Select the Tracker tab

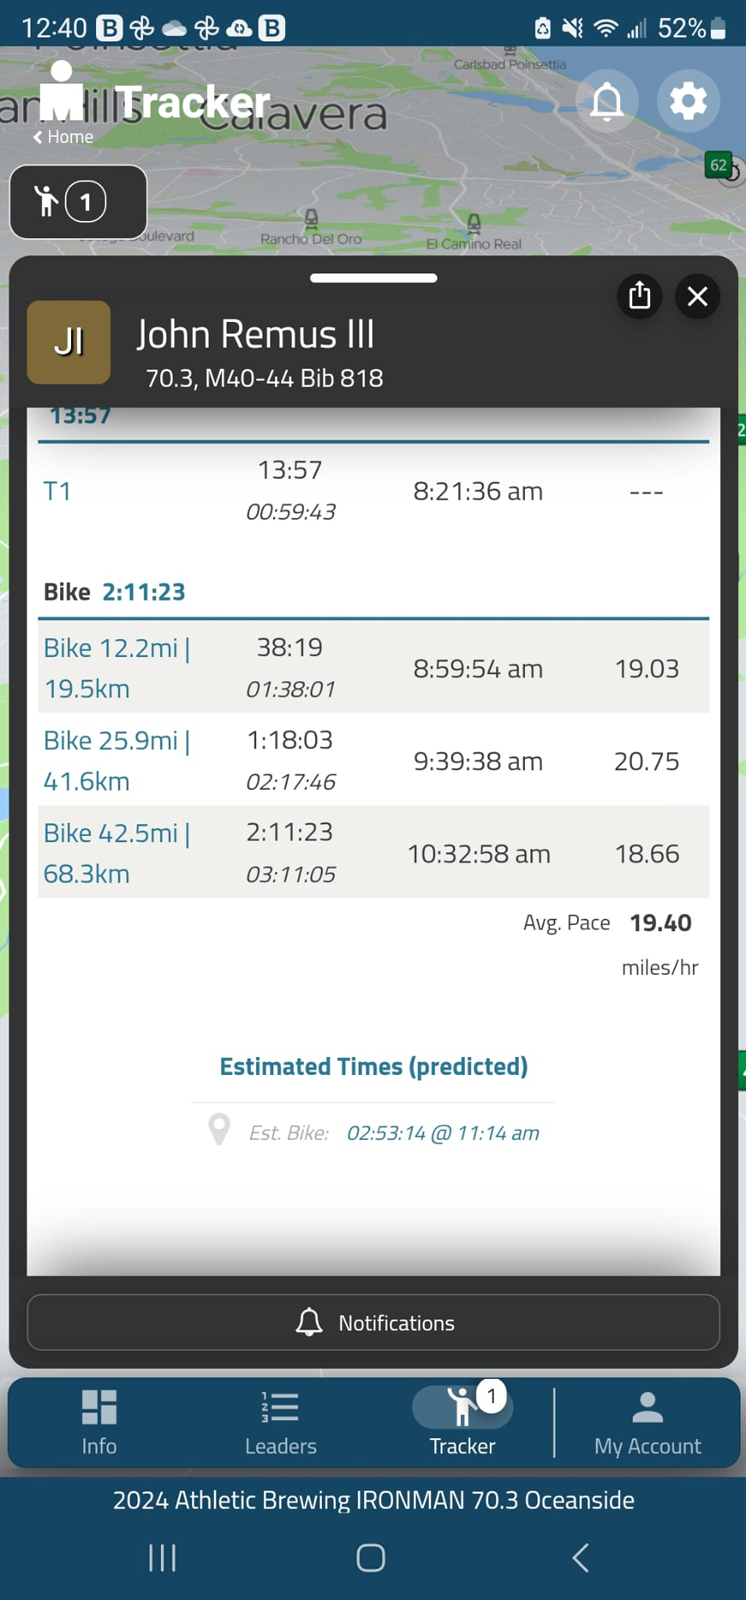point(462,1421)
